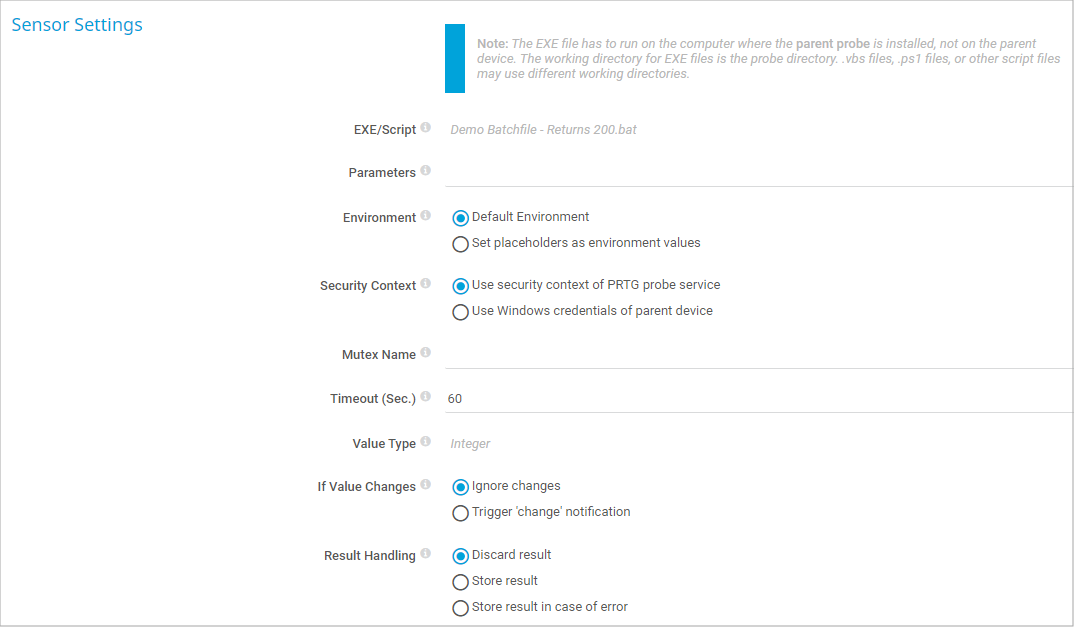The height and width of the screenshot is (627, 1074).
Task: Show help for Mutex Name icon
Action: pyautogui.click(x=426, y=353)
